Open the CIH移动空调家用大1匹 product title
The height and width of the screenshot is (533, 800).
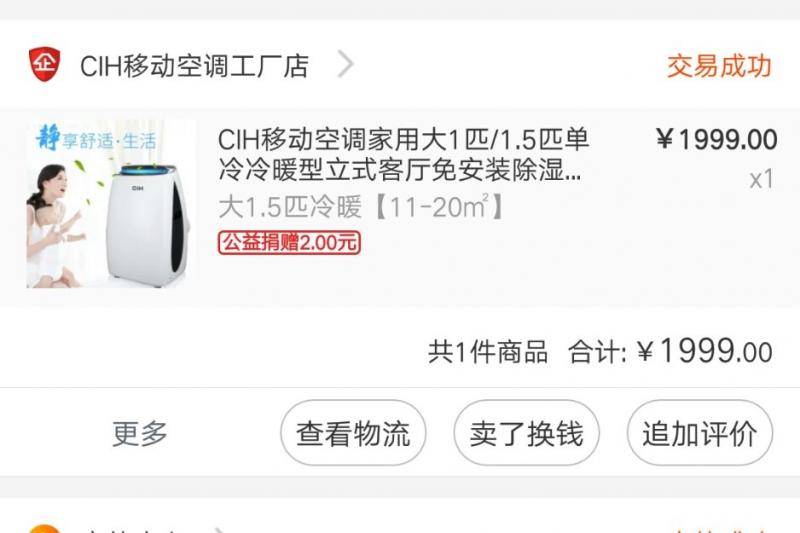[404, 155]
